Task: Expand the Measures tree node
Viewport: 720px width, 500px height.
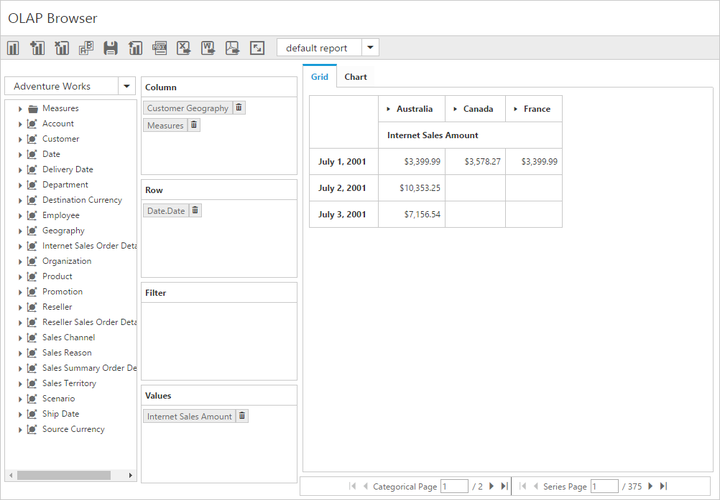Action: tap(20, 109)
